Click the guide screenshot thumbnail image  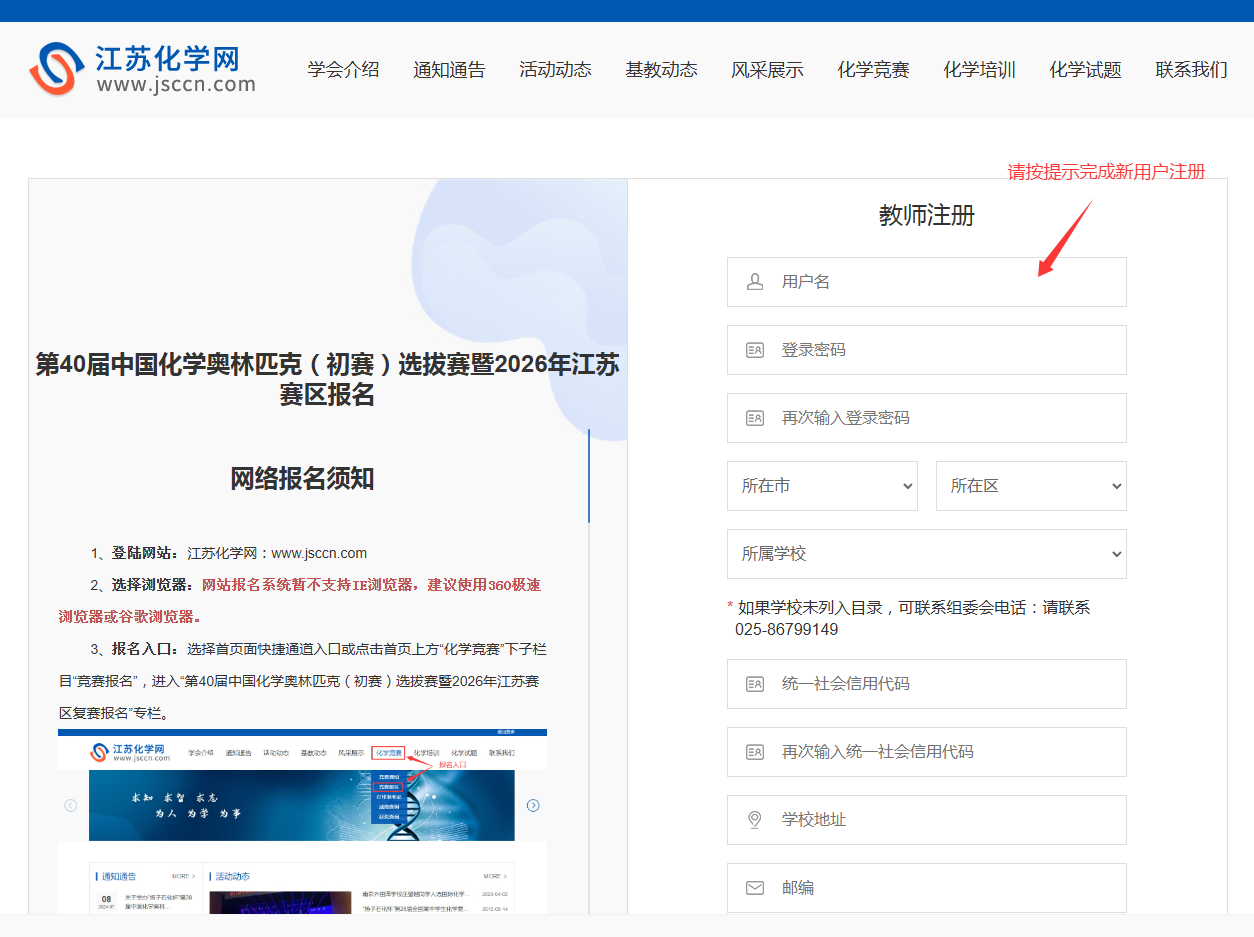tap(302, 821)
